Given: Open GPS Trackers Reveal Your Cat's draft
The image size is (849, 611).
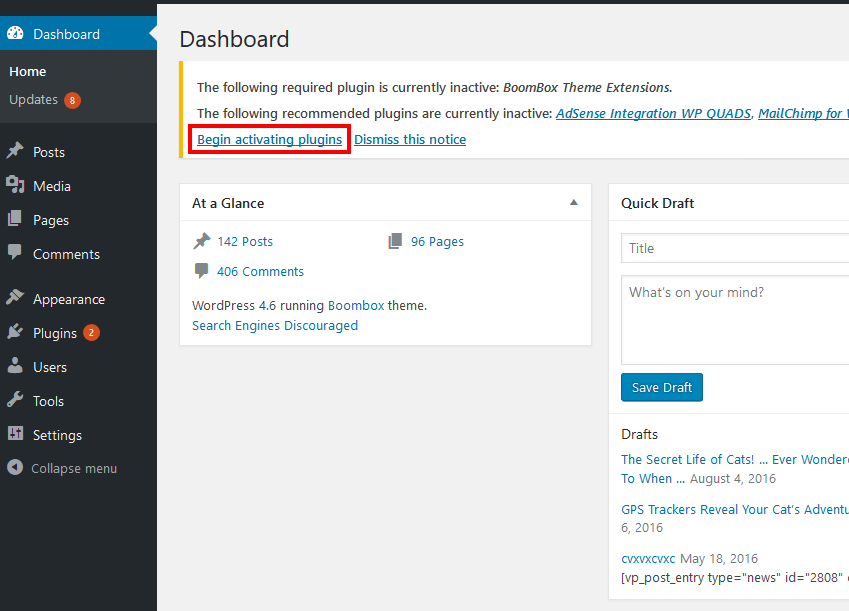Looking at the screenshot, I should (735, 510).
